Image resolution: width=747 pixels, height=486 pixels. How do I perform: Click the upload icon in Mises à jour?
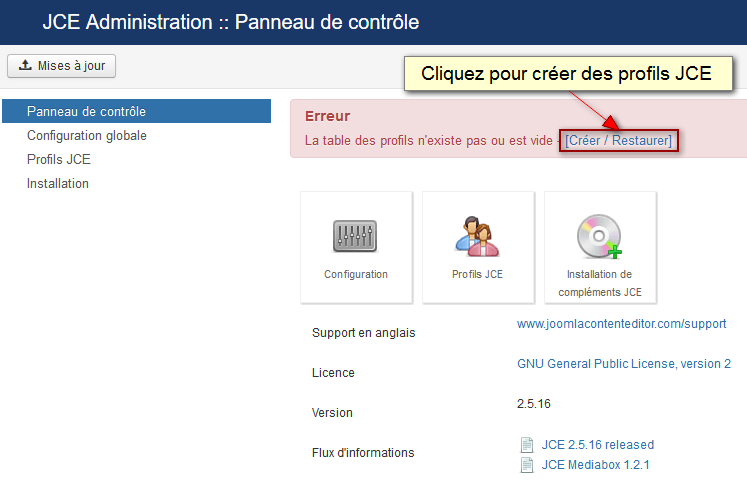point(25,65)
